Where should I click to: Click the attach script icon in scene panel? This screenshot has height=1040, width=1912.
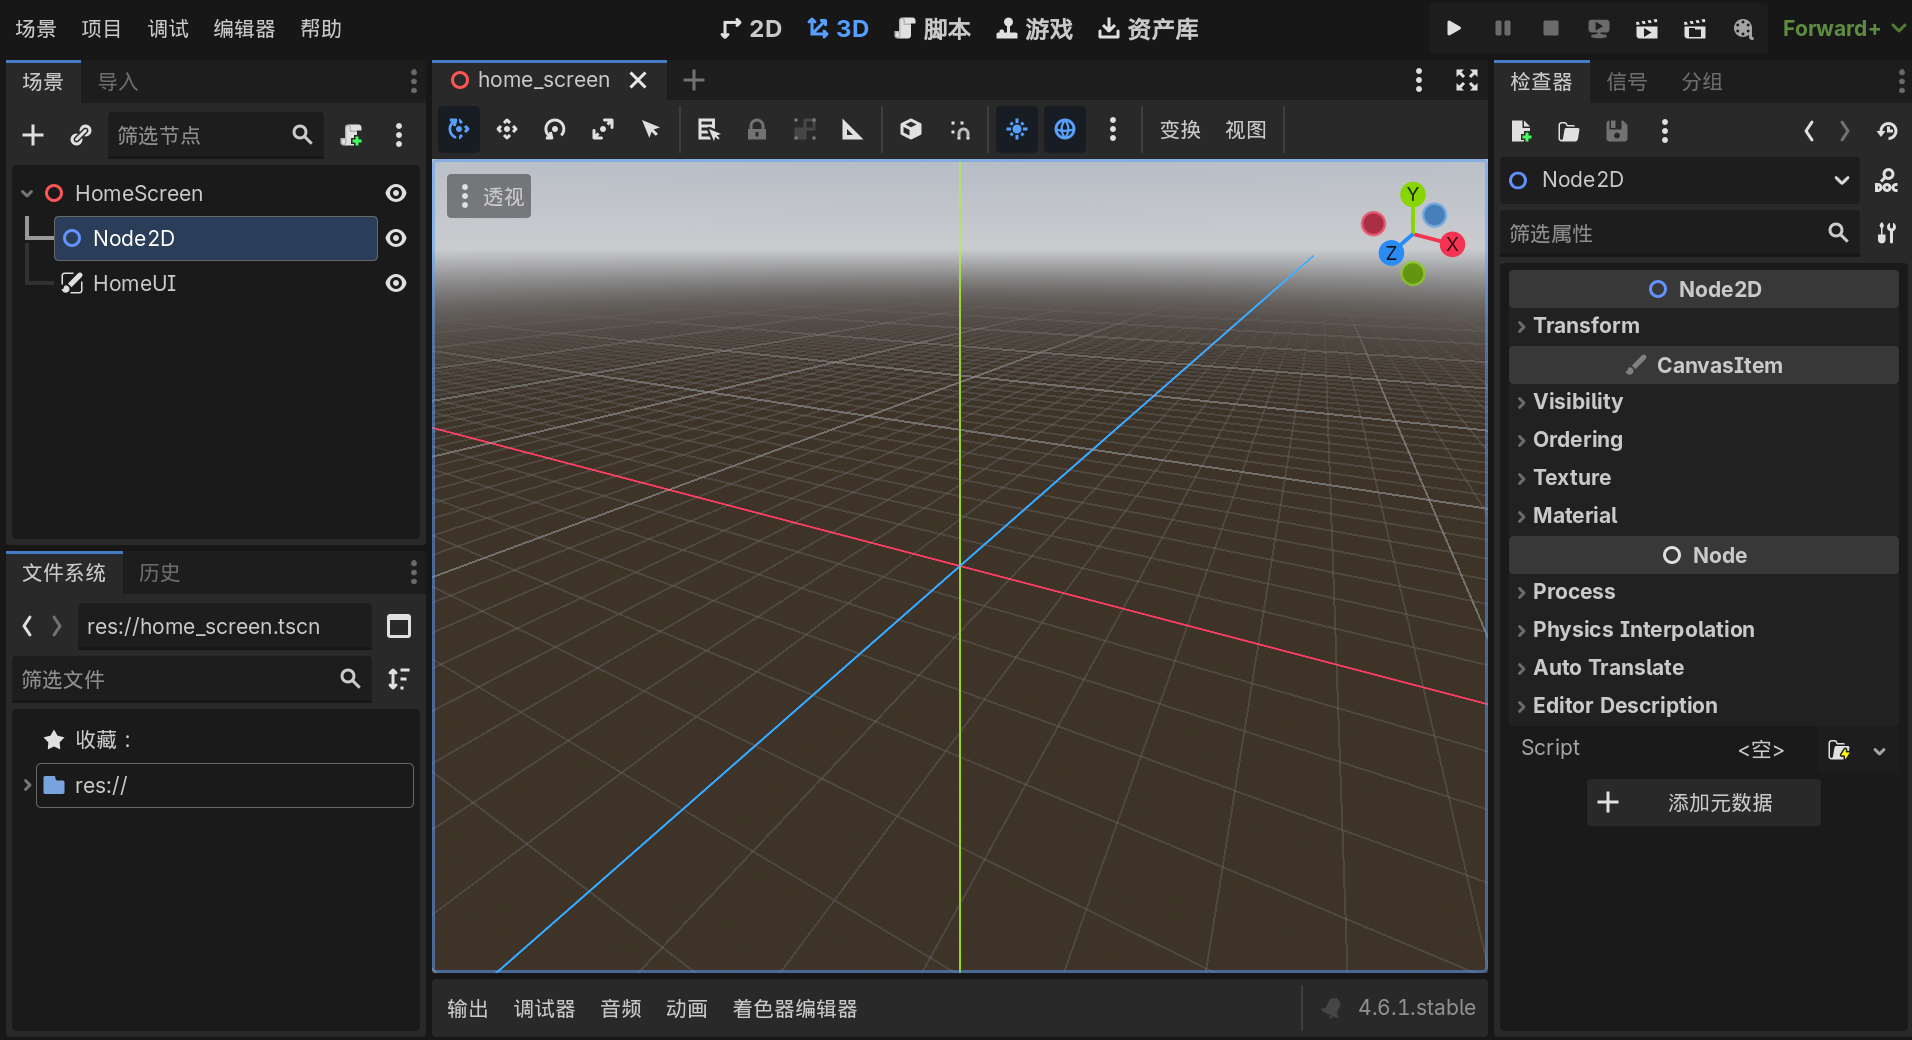pyautogui.click(x=351, y=135)
